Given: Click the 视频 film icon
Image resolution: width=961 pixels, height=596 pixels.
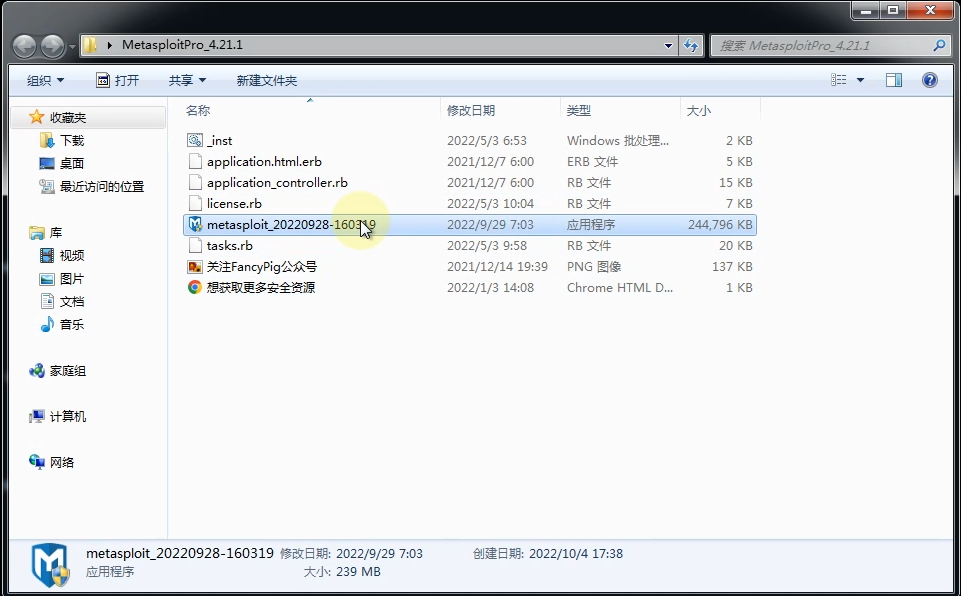Looking at the screenshot, I should pos(47,255).
